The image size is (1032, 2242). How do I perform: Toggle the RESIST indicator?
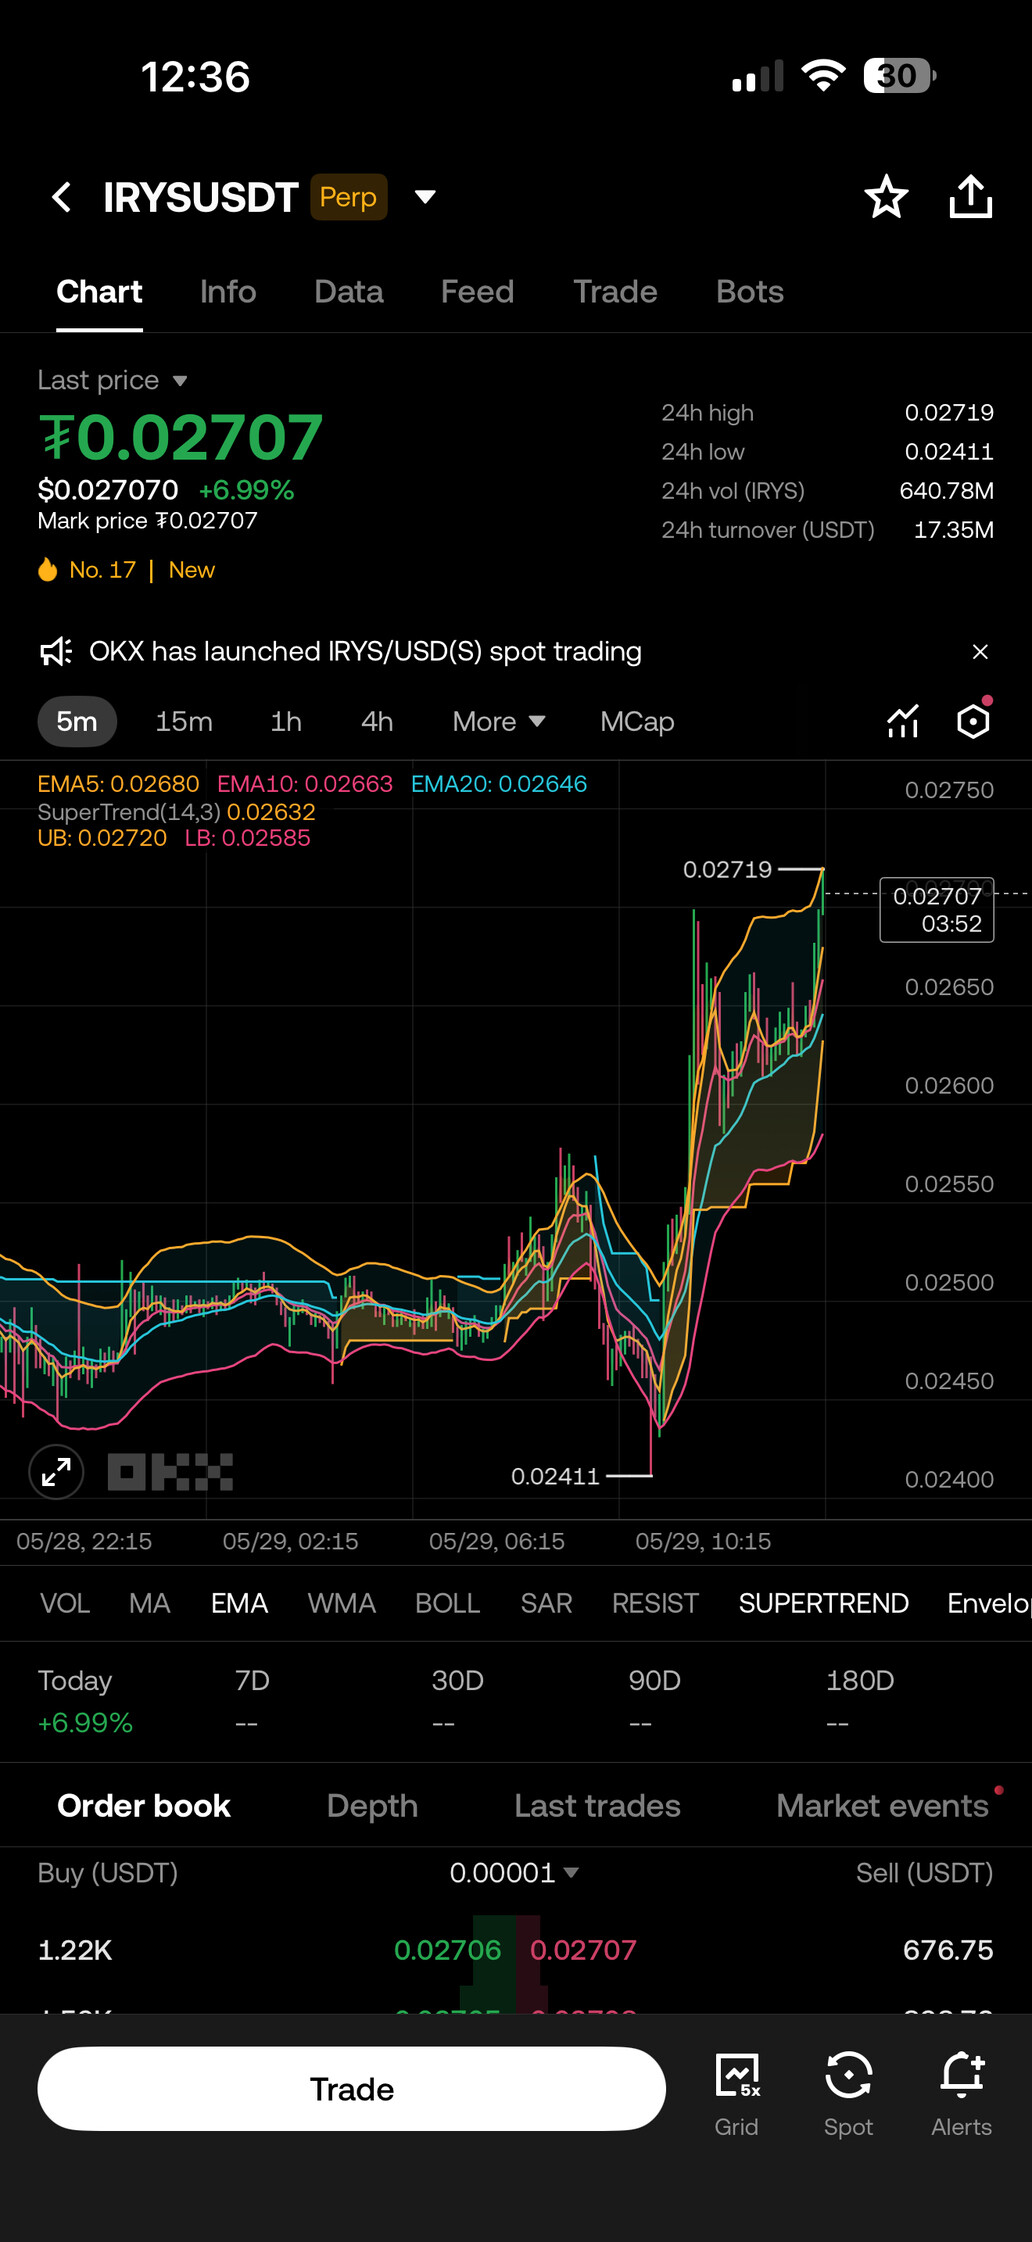655,1603
